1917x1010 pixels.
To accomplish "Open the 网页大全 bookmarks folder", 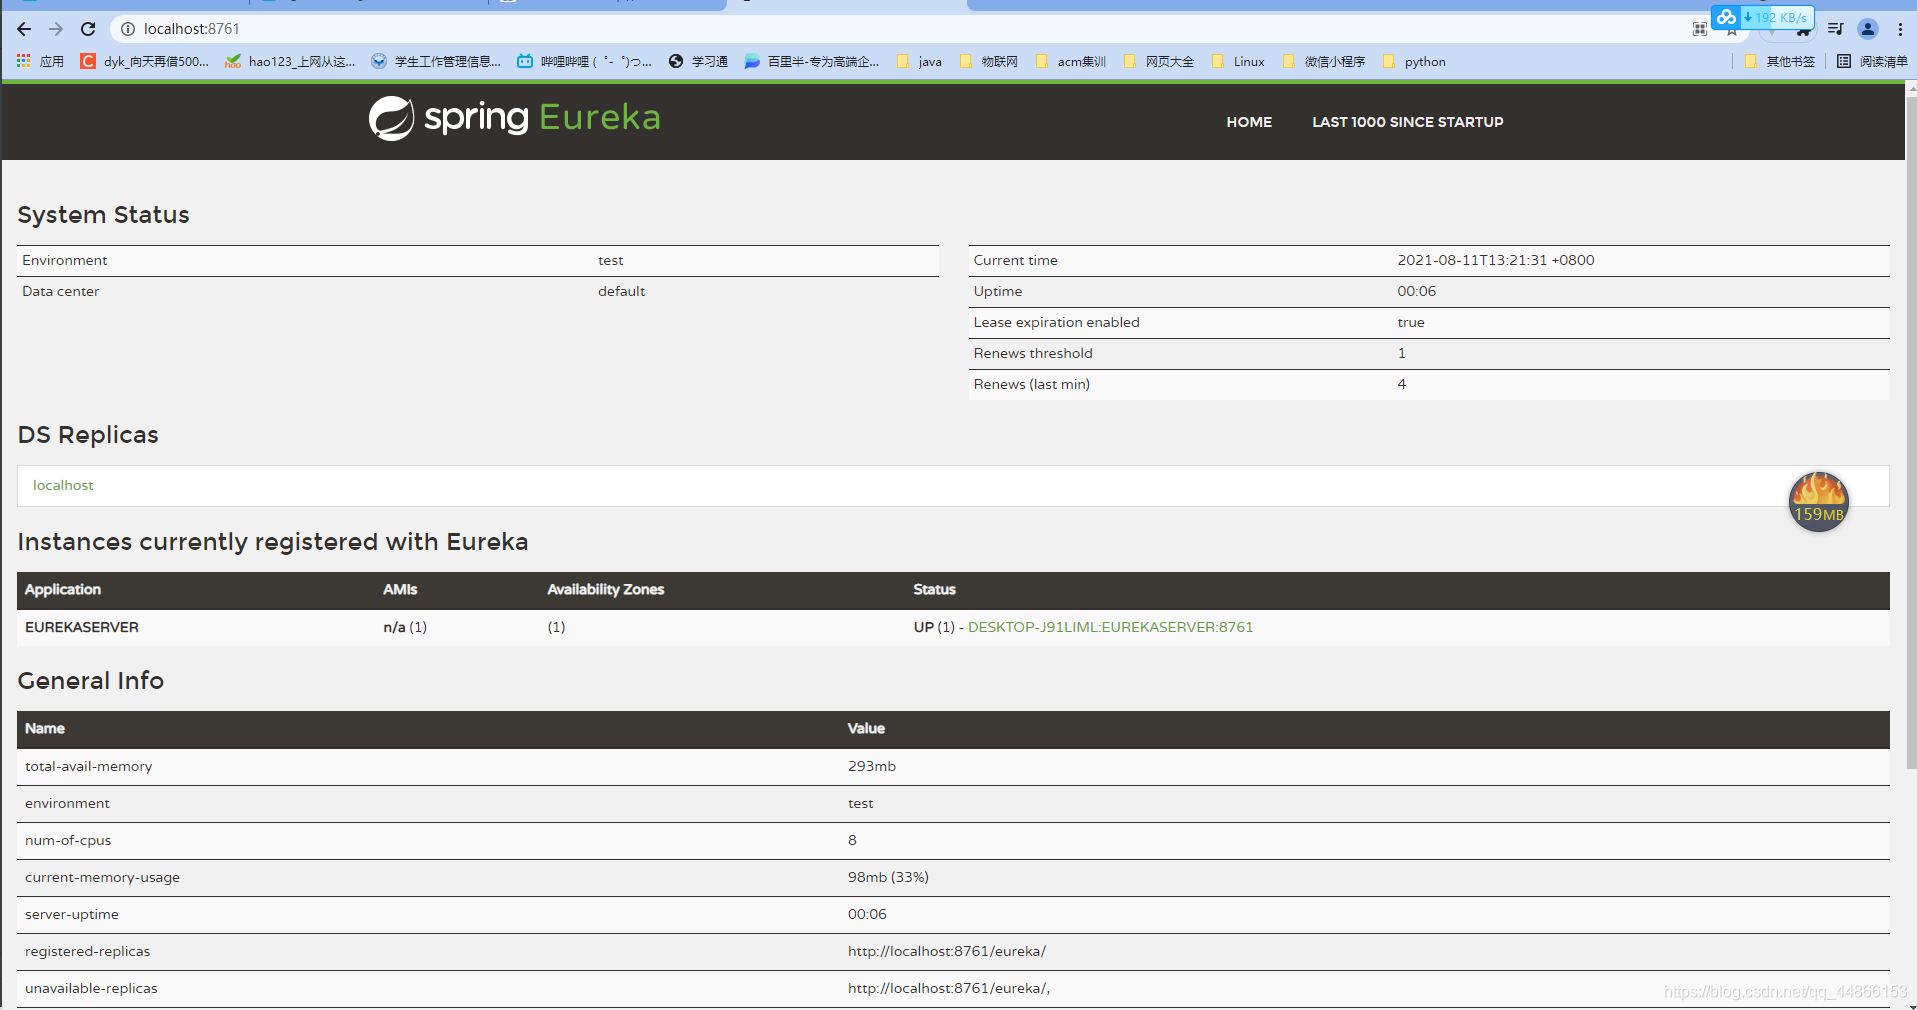I will [x=1159, y=61].
